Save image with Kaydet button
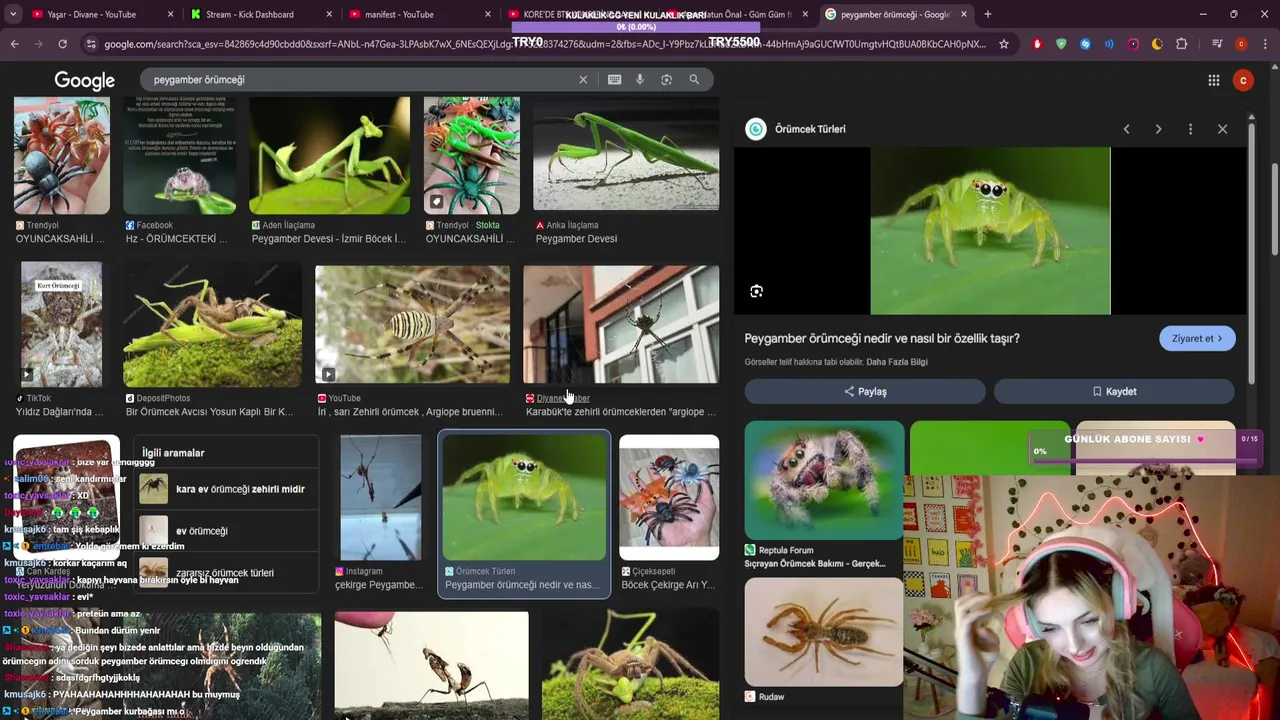The image size is (1280, 720). pos(1114,391)
